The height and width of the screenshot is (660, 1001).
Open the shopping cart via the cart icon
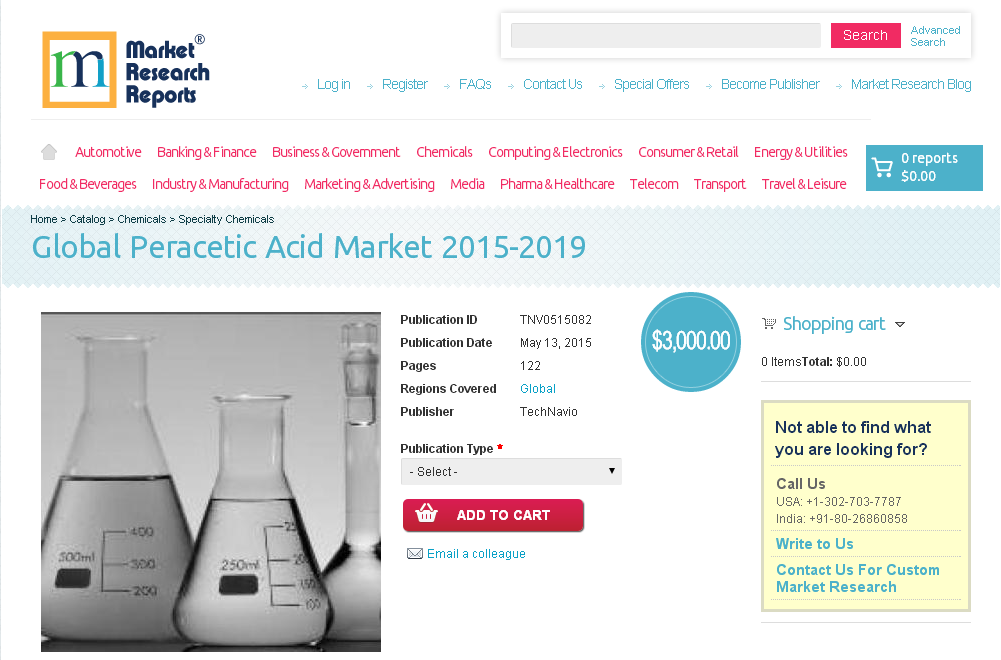884,167
